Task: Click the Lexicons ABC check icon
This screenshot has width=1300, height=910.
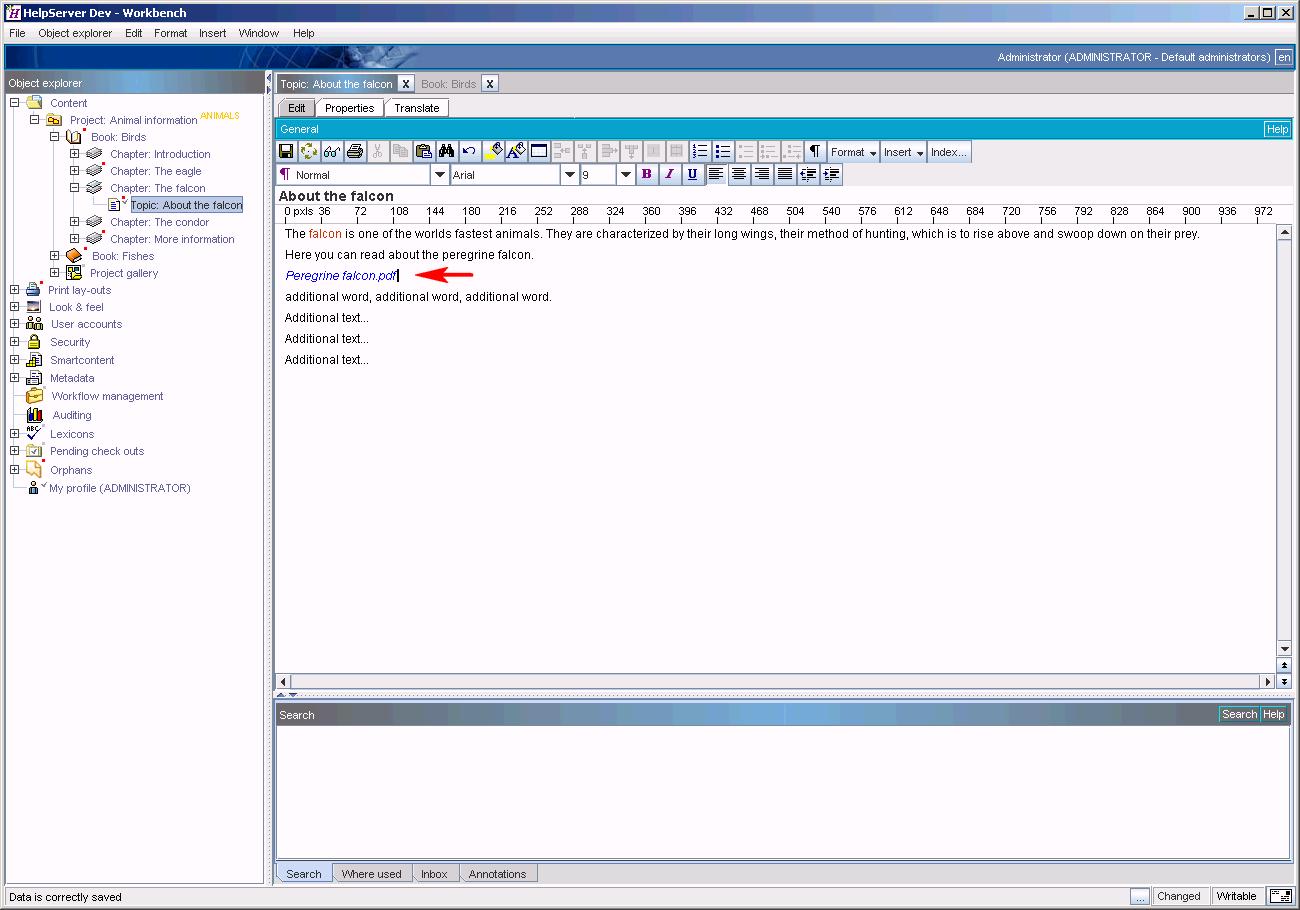Action: click(x=34, y=433)
